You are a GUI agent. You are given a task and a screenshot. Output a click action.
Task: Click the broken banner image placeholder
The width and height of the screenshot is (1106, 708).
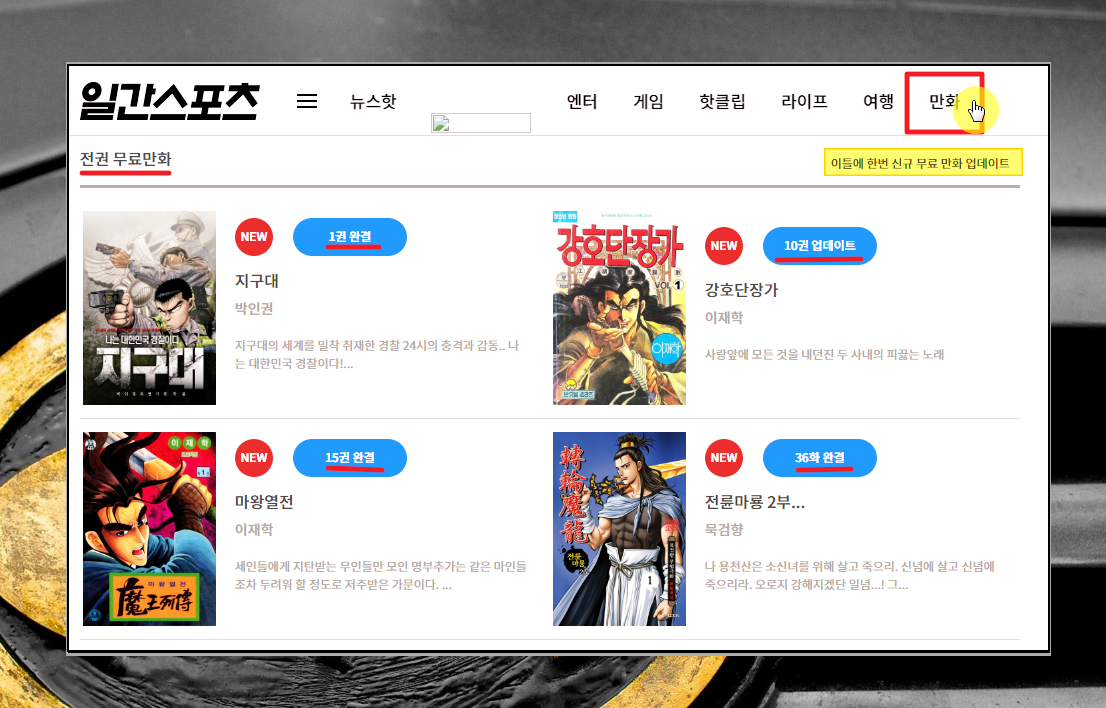tap(481, 123)
